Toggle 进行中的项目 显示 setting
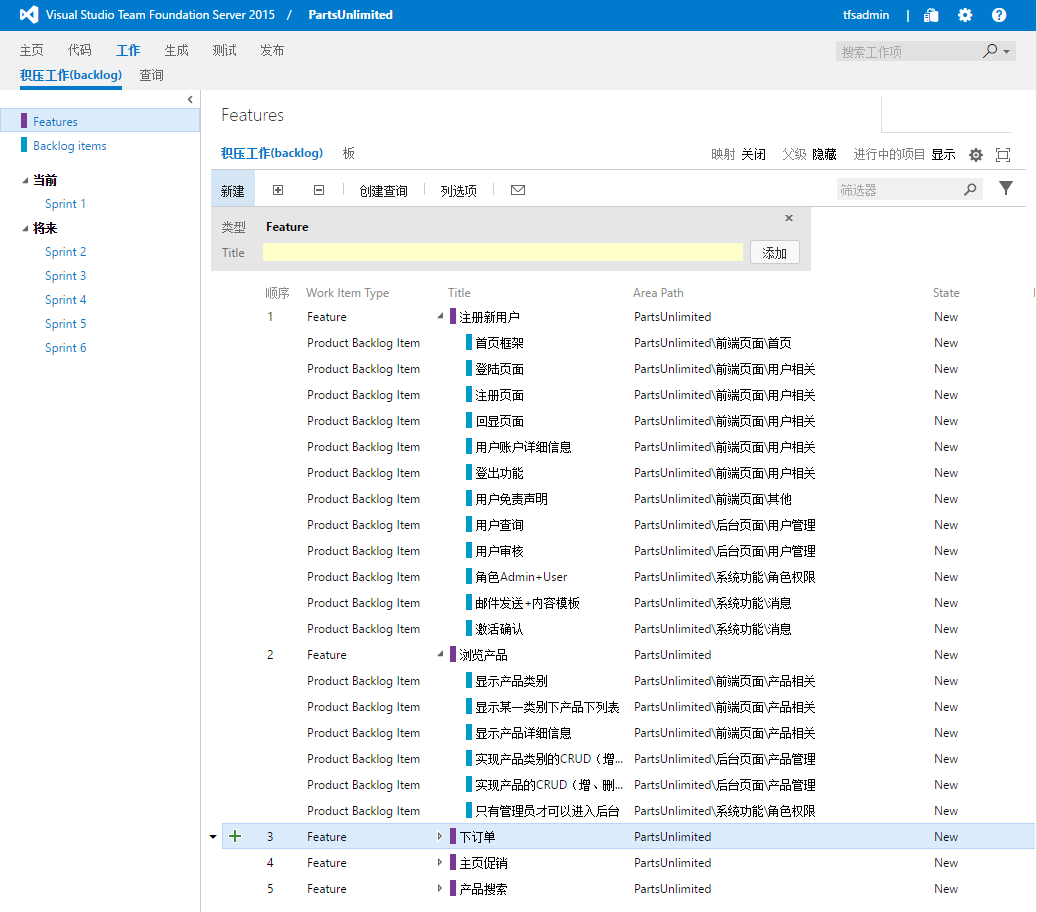The width and height of the screenshot is (1037, 912). (943, 155)
